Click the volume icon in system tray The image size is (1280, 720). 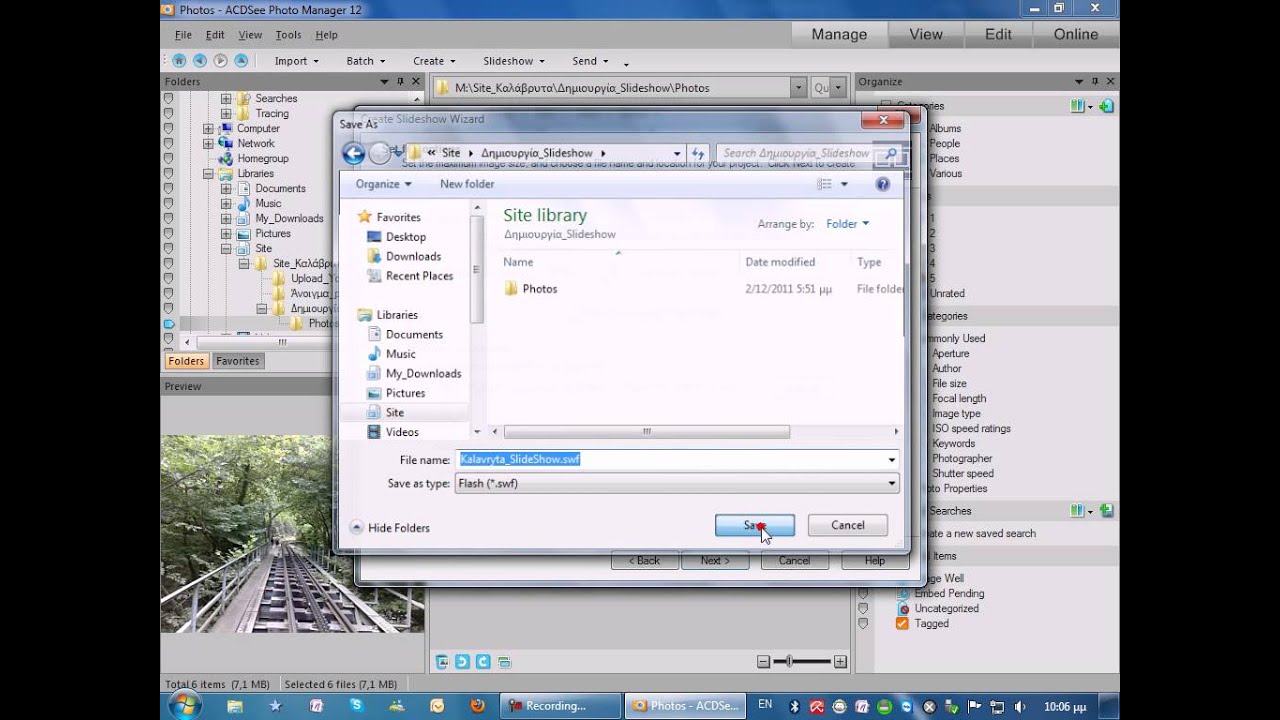tap(1019, 706)
